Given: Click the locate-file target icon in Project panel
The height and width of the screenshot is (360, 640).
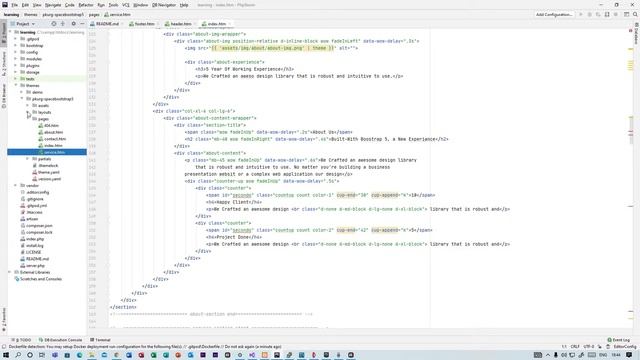Looking at the screenshot, I should click(x=53, y=24).
